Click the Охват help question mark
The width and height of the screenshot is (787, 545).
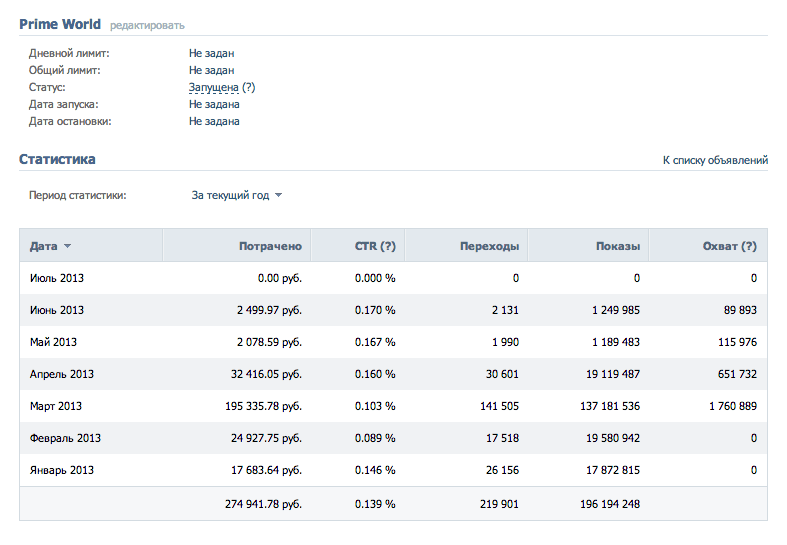tap(749, 246)
